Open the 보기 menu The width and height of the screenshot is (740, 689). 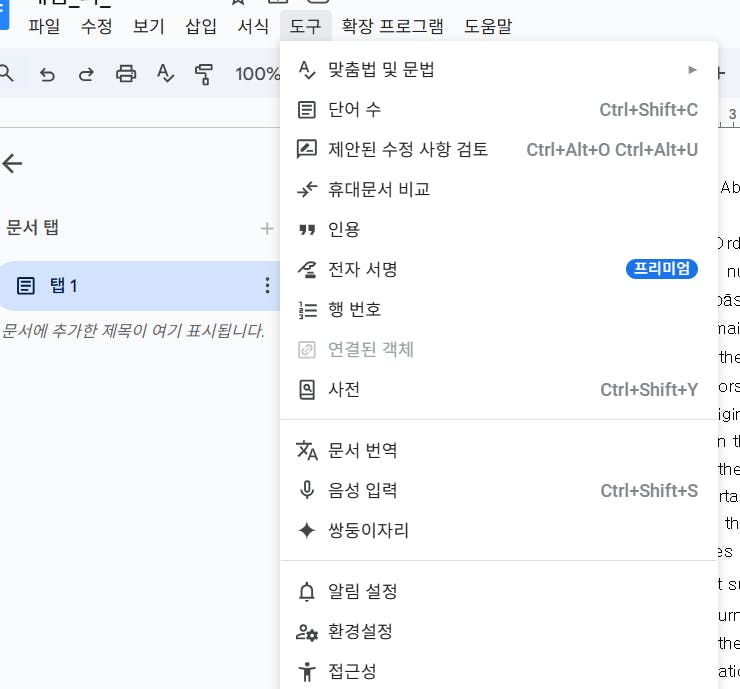pos(149,26)
